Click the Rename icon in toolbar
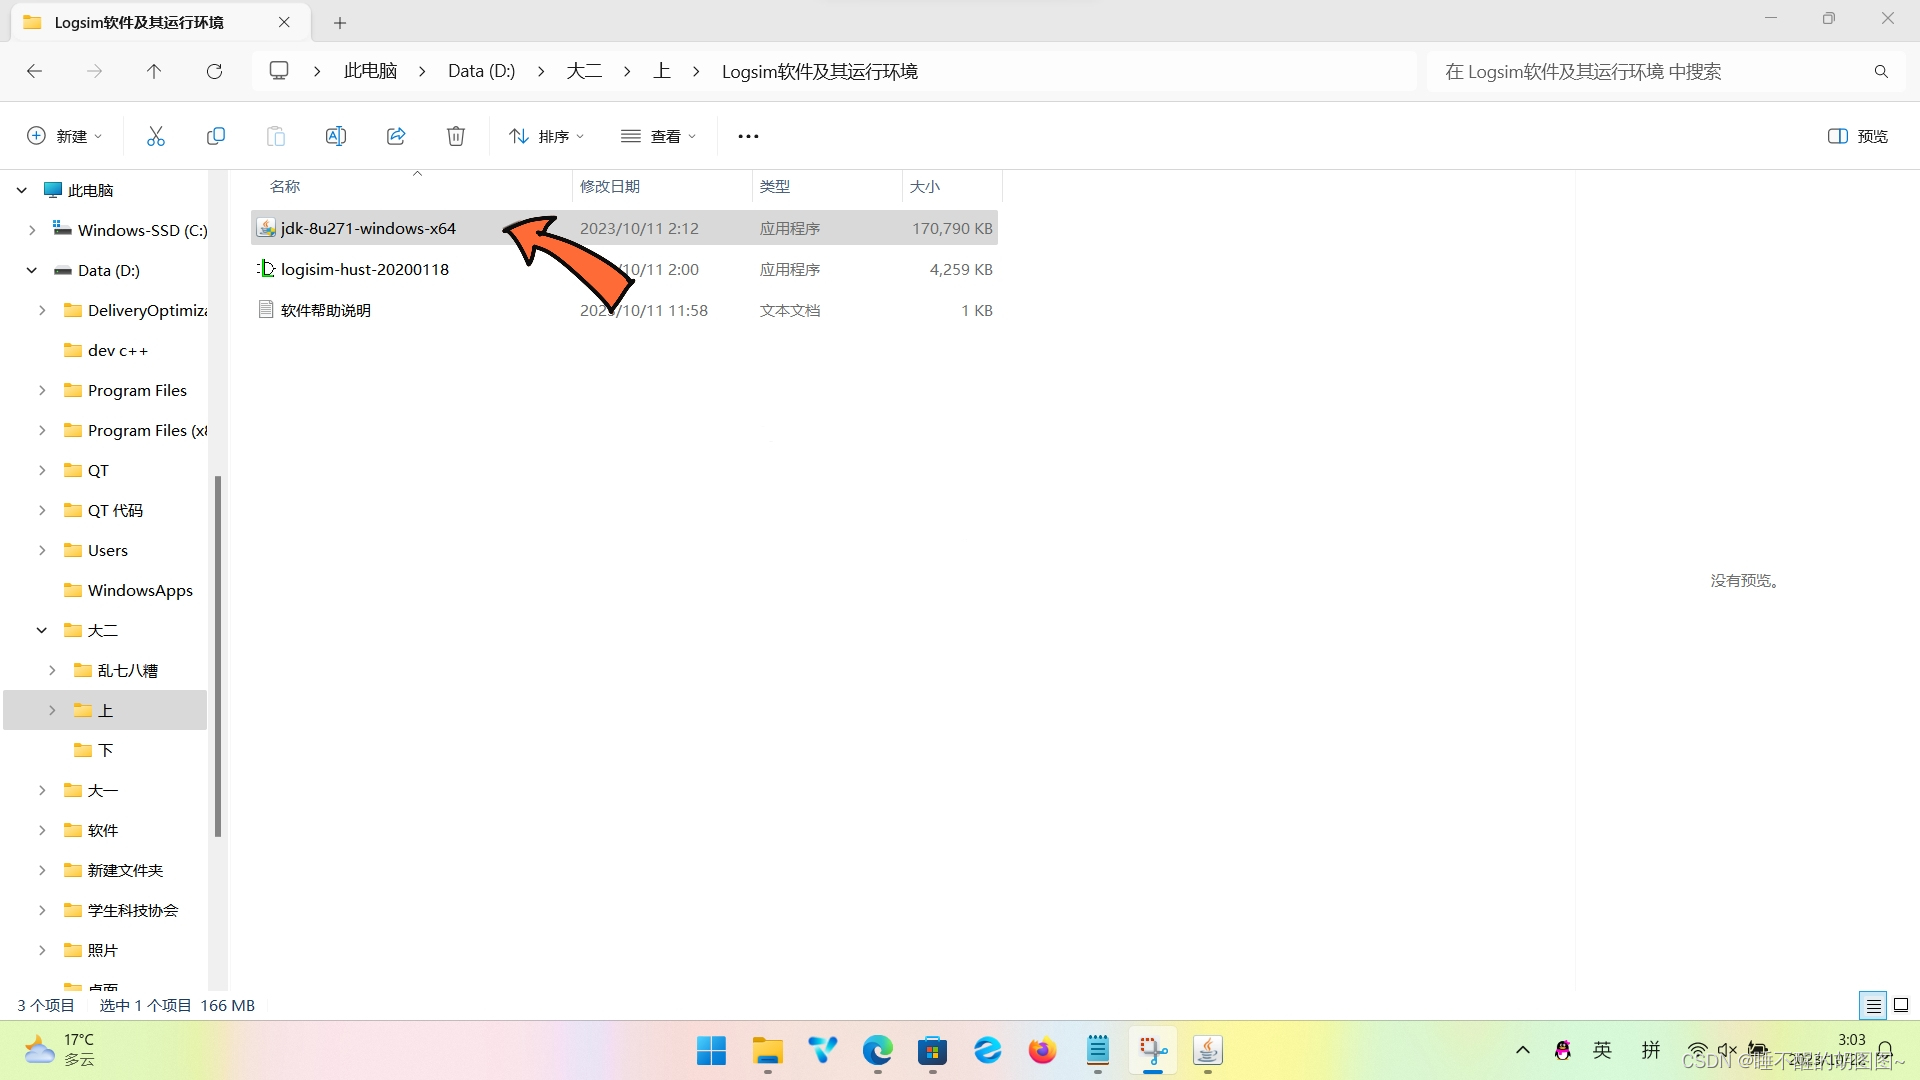Viewport: 1920px width, 1080px height. pyautogui.click(x=336, y=136)
